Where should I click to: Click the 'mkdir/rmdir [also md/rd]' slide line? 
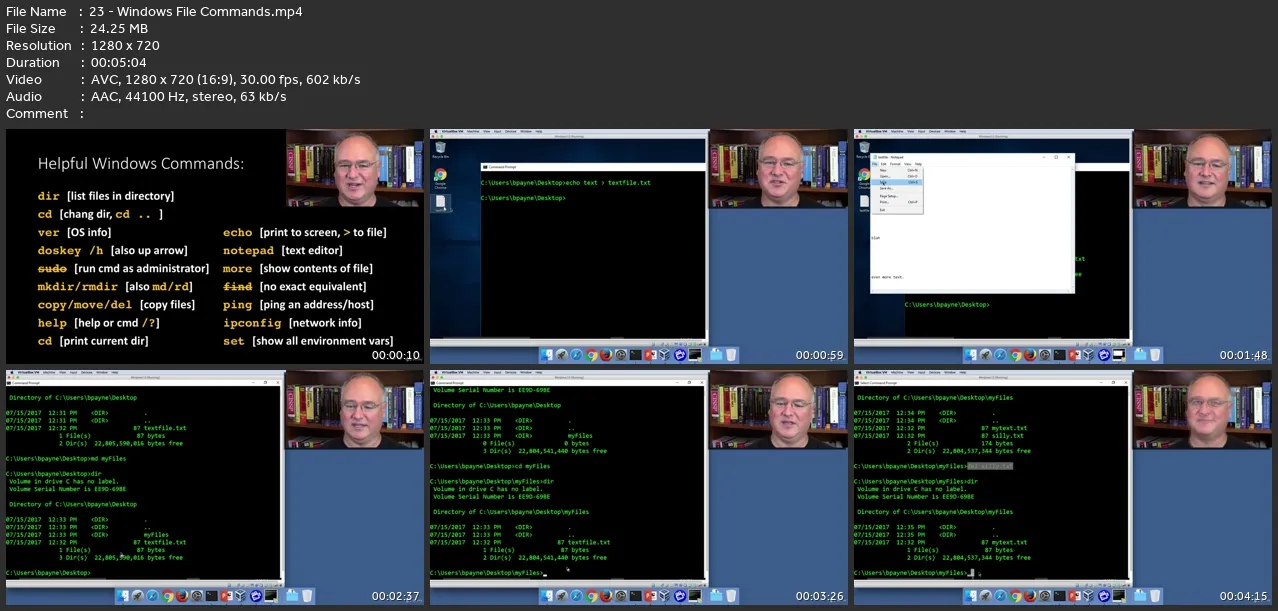(x=115, y=286)
